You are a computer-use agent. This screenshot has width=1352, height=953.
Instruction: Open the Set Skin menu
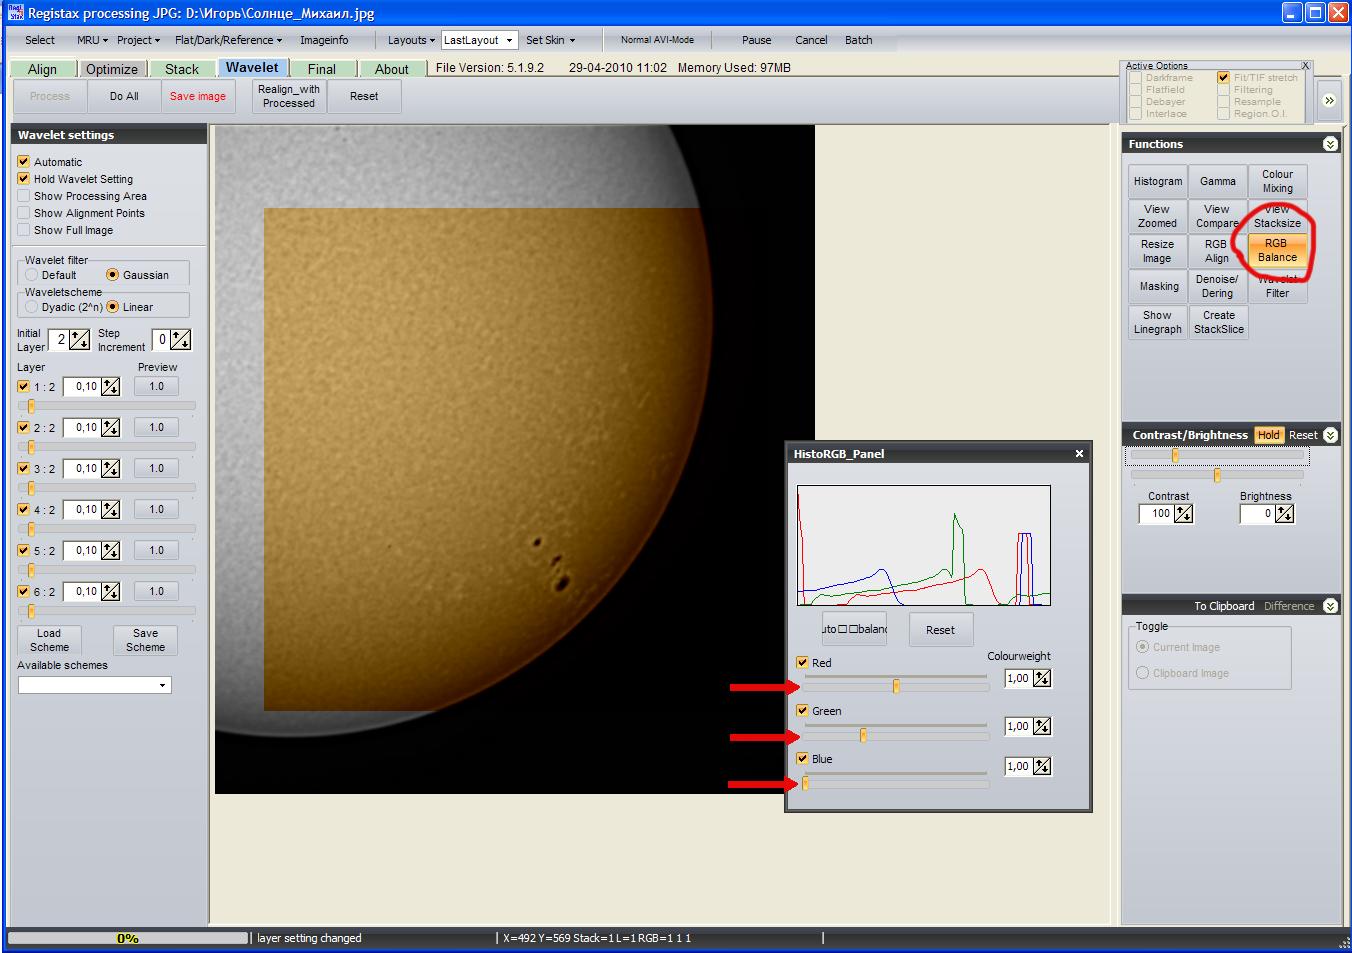[550, 40]
